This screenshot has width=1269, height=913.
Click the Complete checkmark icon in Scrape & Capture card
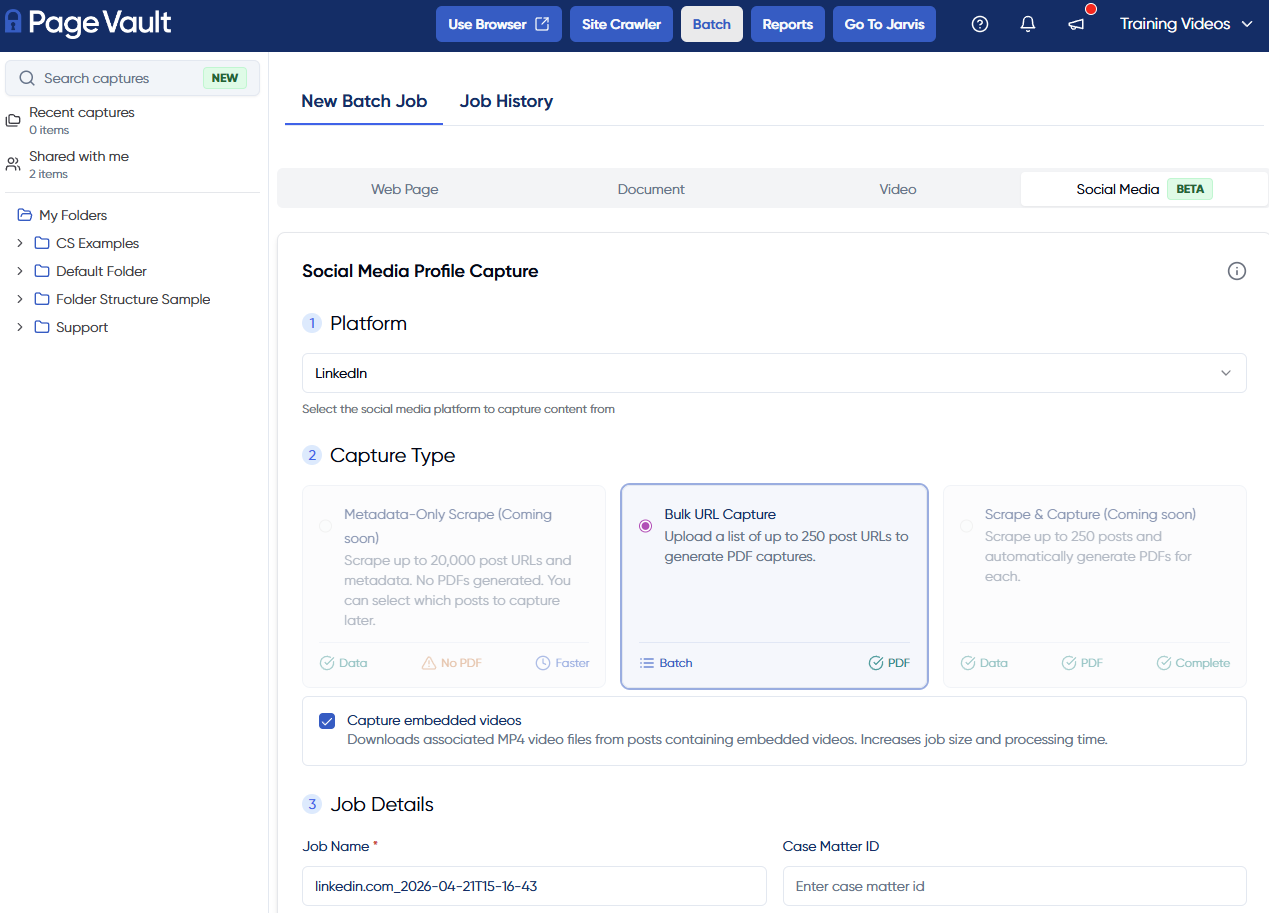pyautogui.click(x=1164, y=663)
